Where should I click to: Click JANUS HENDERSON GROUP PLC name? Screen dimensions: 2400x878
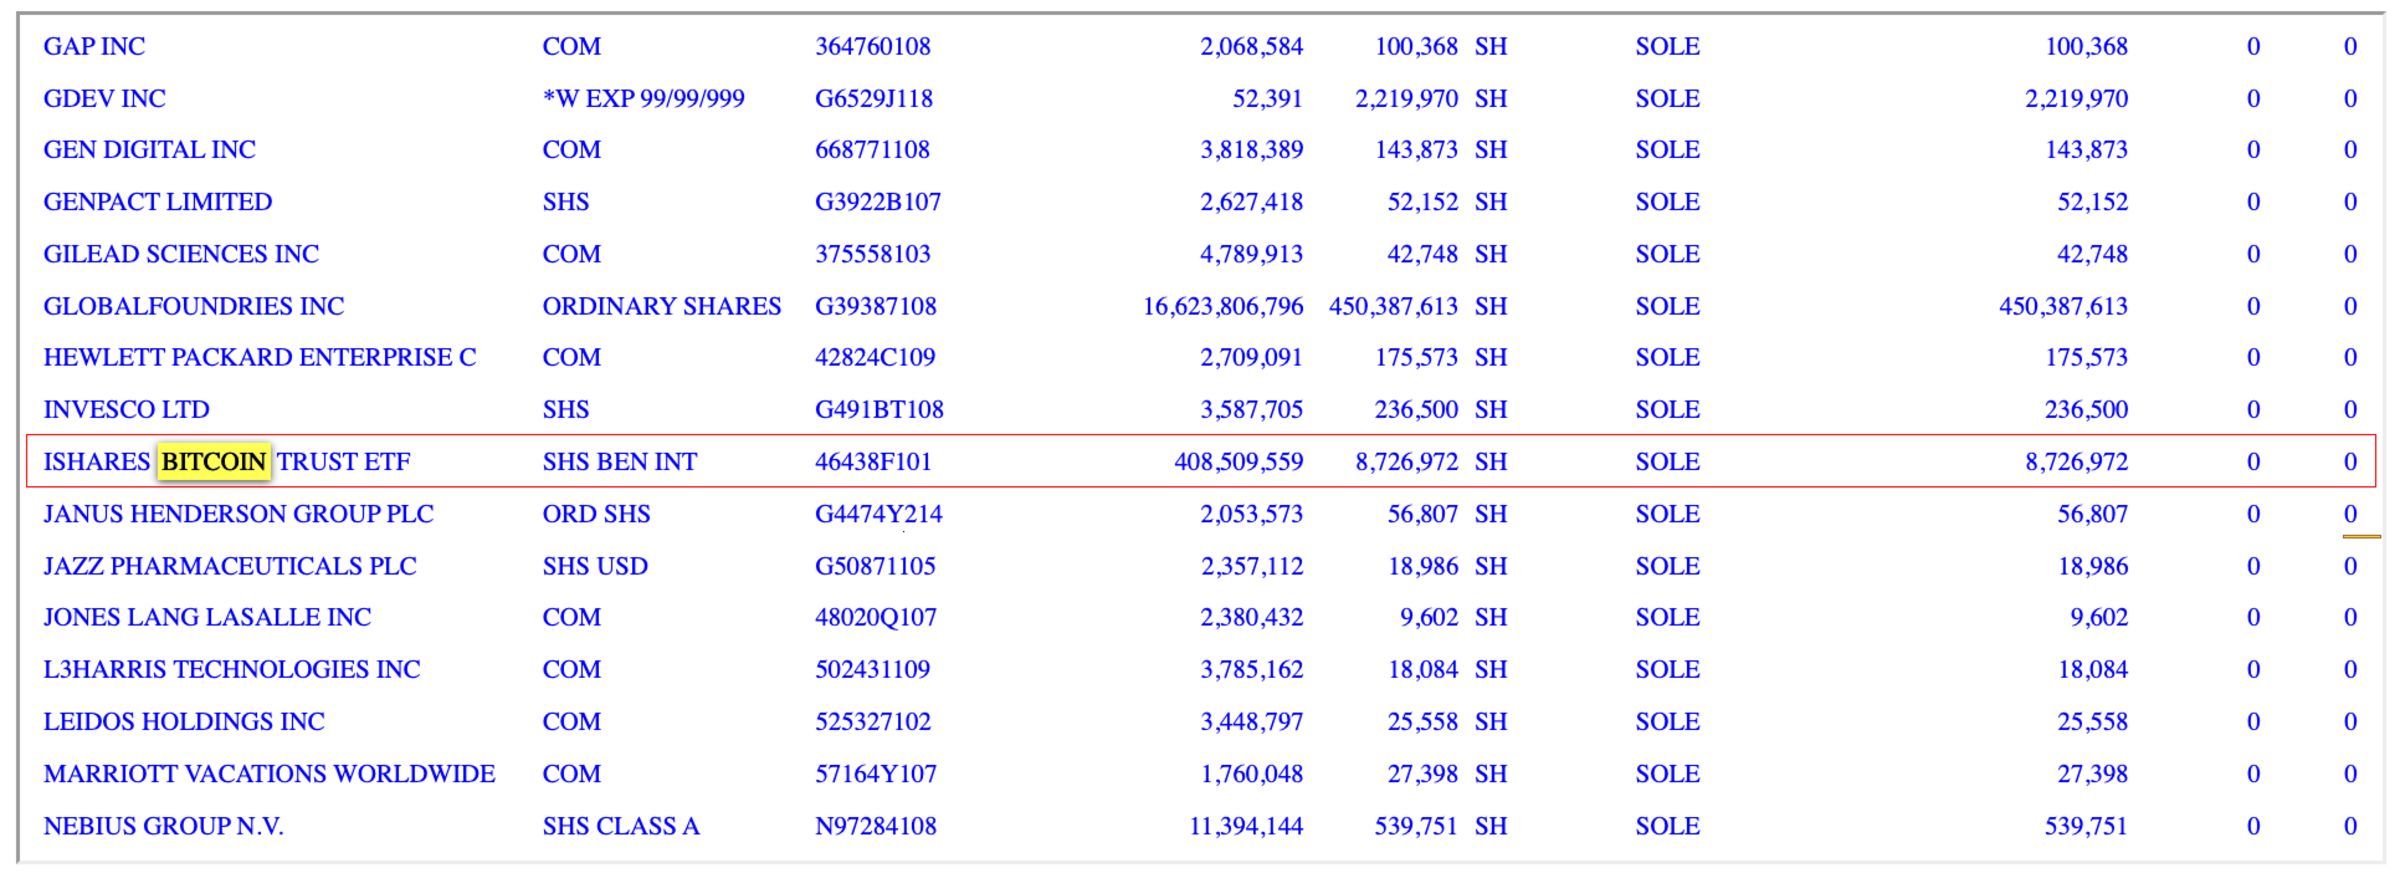coord(238,514)
